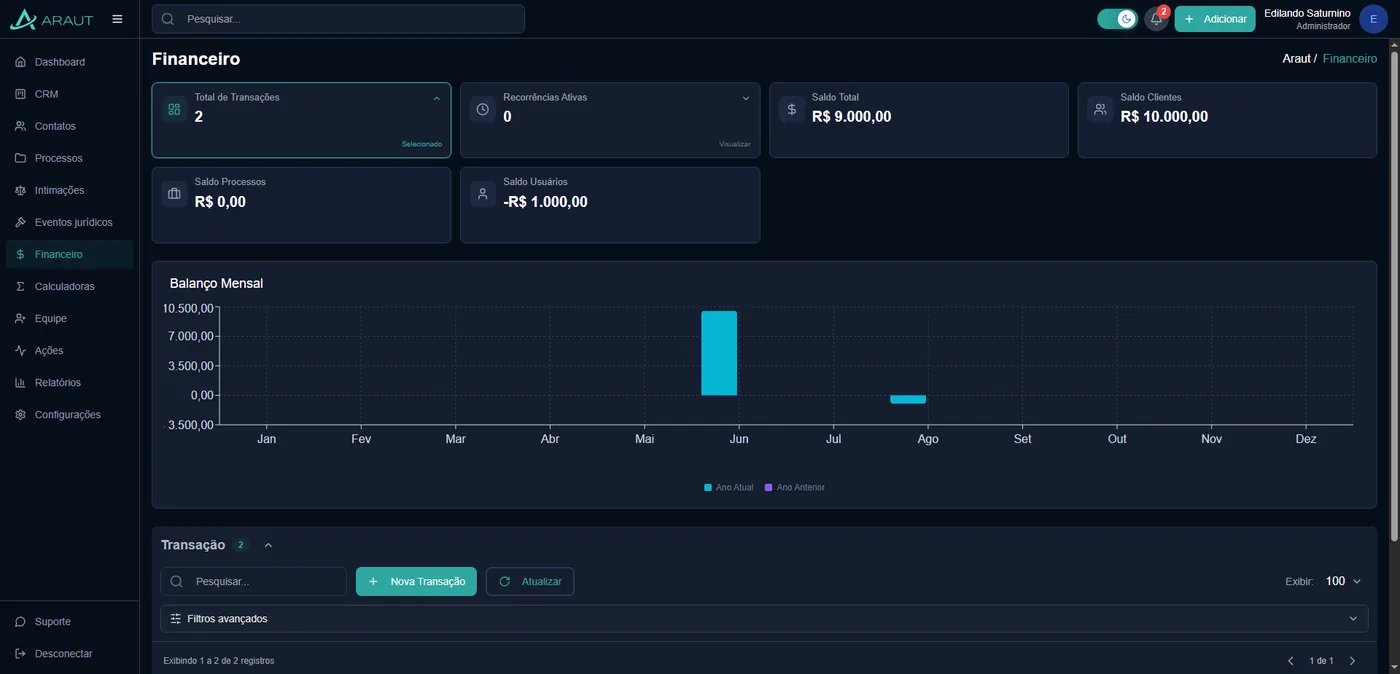The height and width of the screenshot is (674, 1400).
Task: Click the clock icon in Recorrências Ativas card
Action: [483, 109]
